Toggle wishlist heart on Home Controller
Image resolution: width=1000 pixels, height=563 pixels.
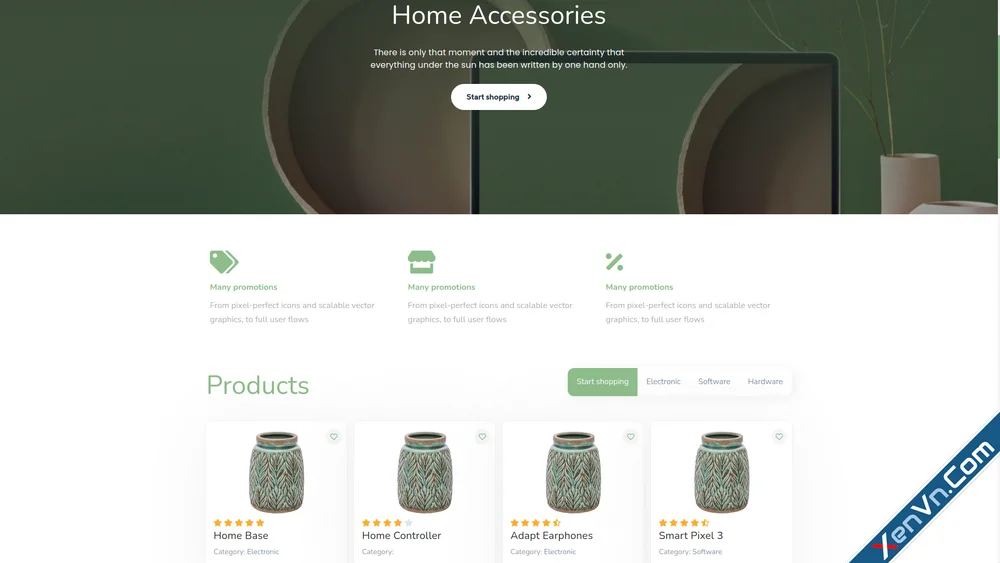pos(482,437)
